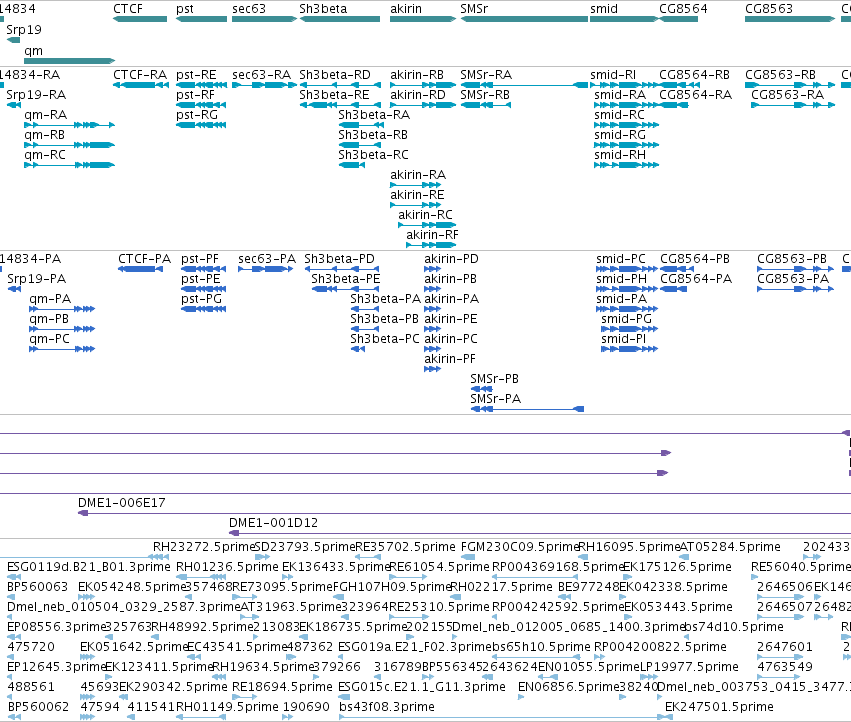Select the CTCF gene glyph
The width and height of the screenshot is (851, 722).
140,19
